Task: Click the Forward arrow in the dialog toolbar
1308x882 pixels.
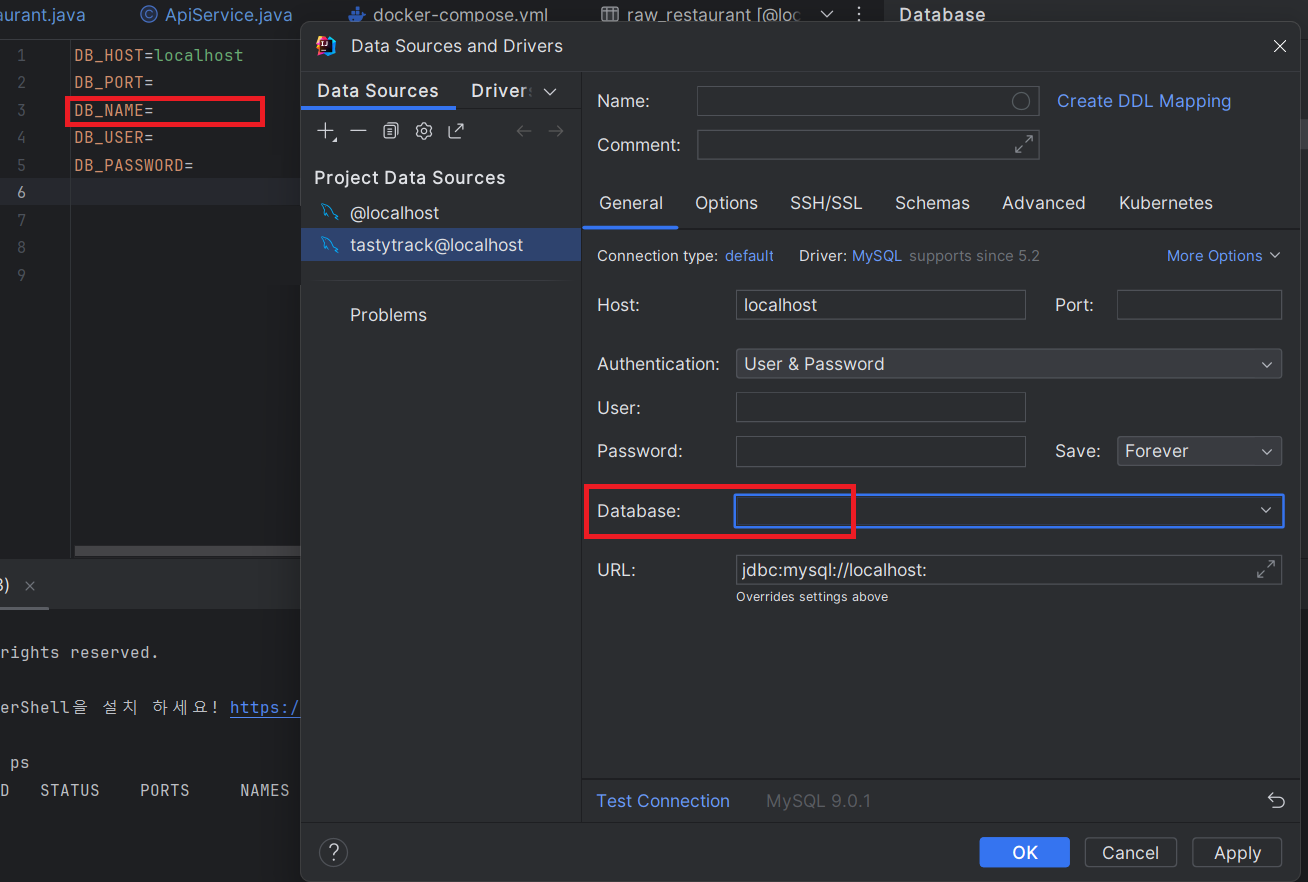Action: (x=556, y=131)
